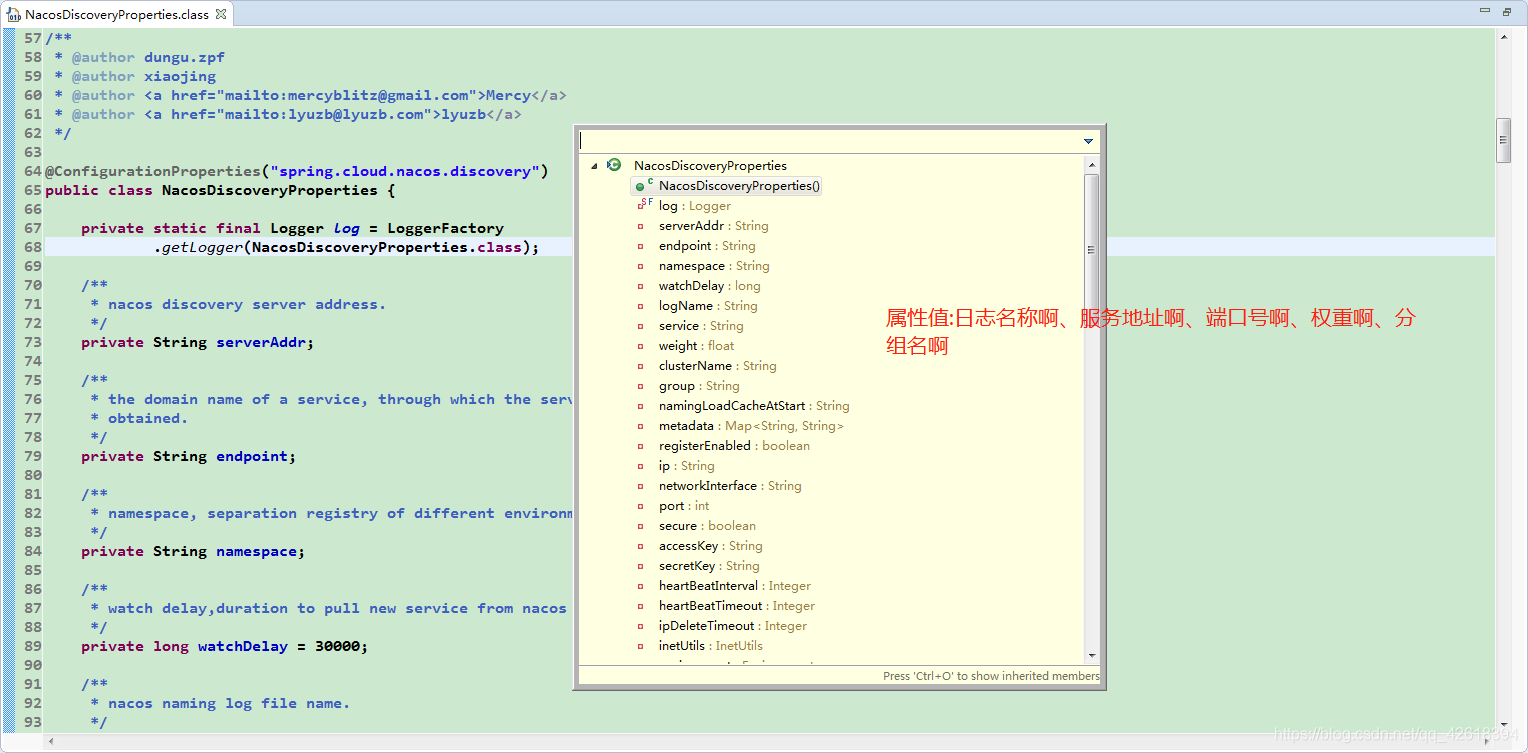
Task: Click 'private String endpoint;' code line
Action: click(188, 456)
